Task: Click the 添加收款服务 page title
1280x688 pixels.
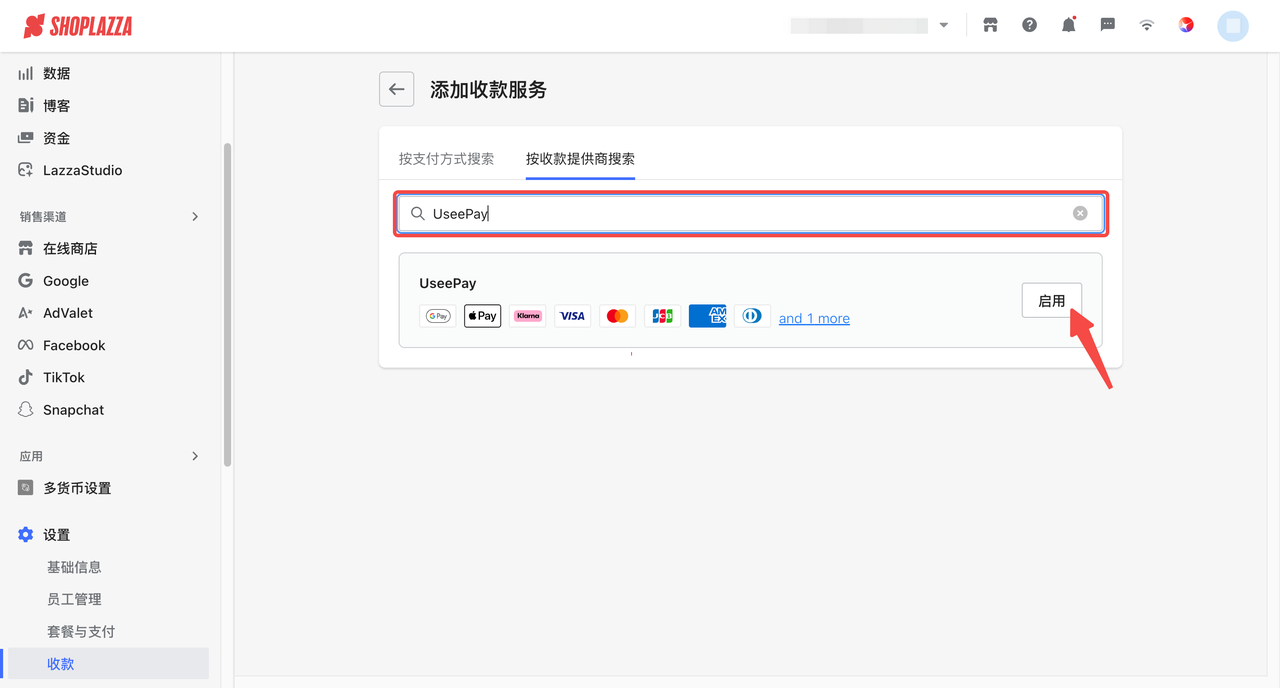Action: click(488, 90)
